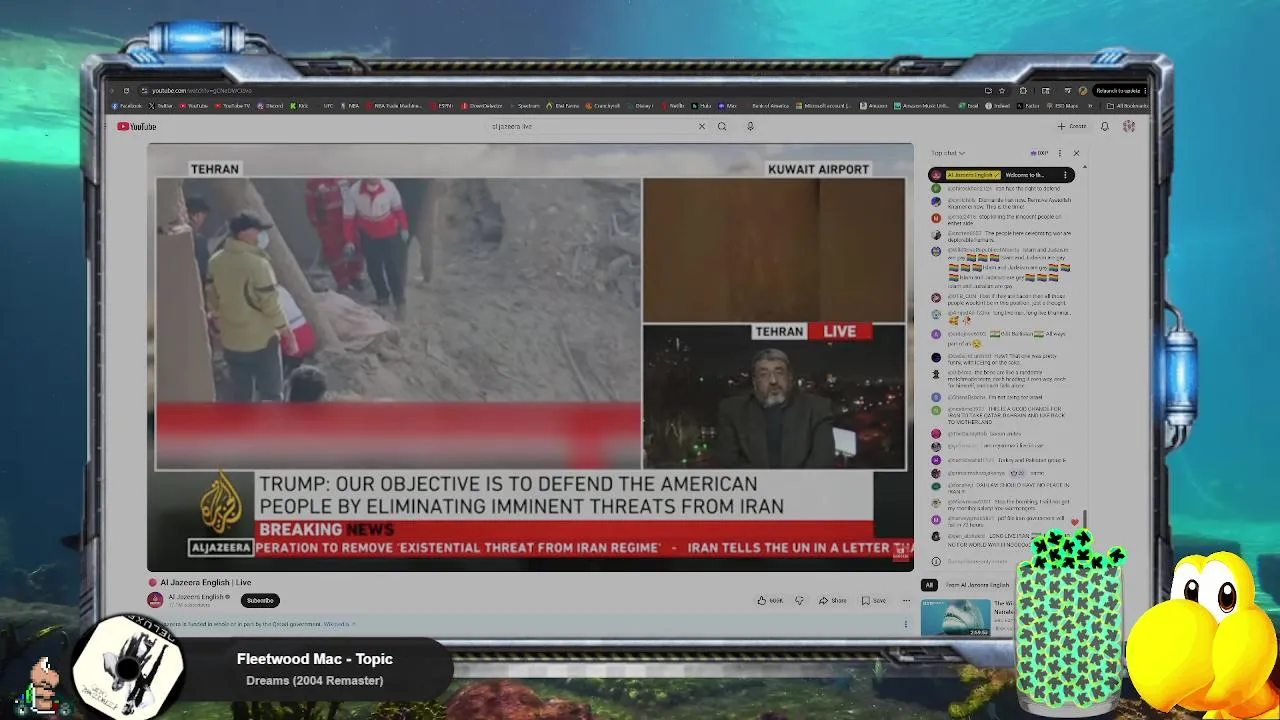Screen dimensions: 1280x720
Task: Open the YouTube TV bookmark
Action: 232,106
